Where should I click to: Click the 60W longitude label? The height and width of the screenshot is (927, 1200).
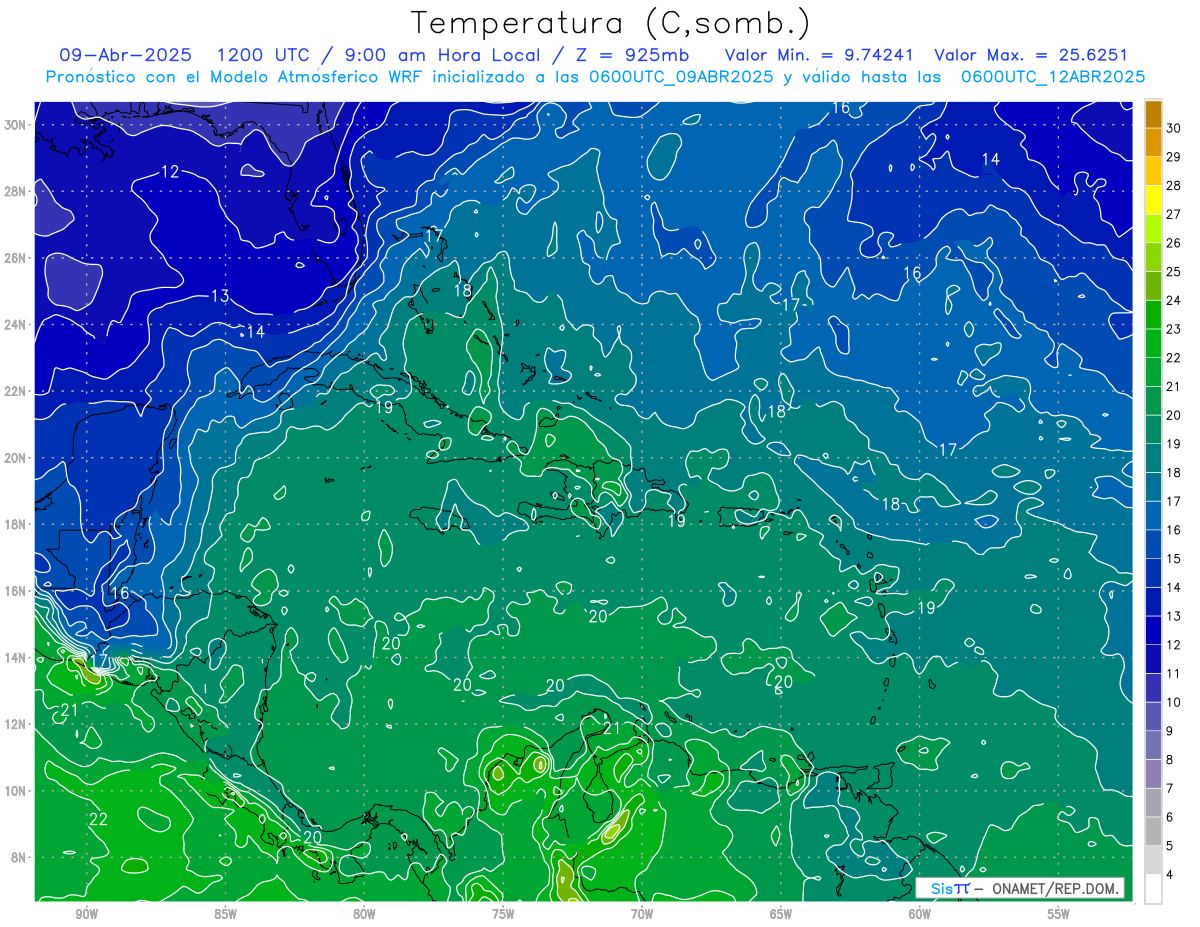pos(920,914)
